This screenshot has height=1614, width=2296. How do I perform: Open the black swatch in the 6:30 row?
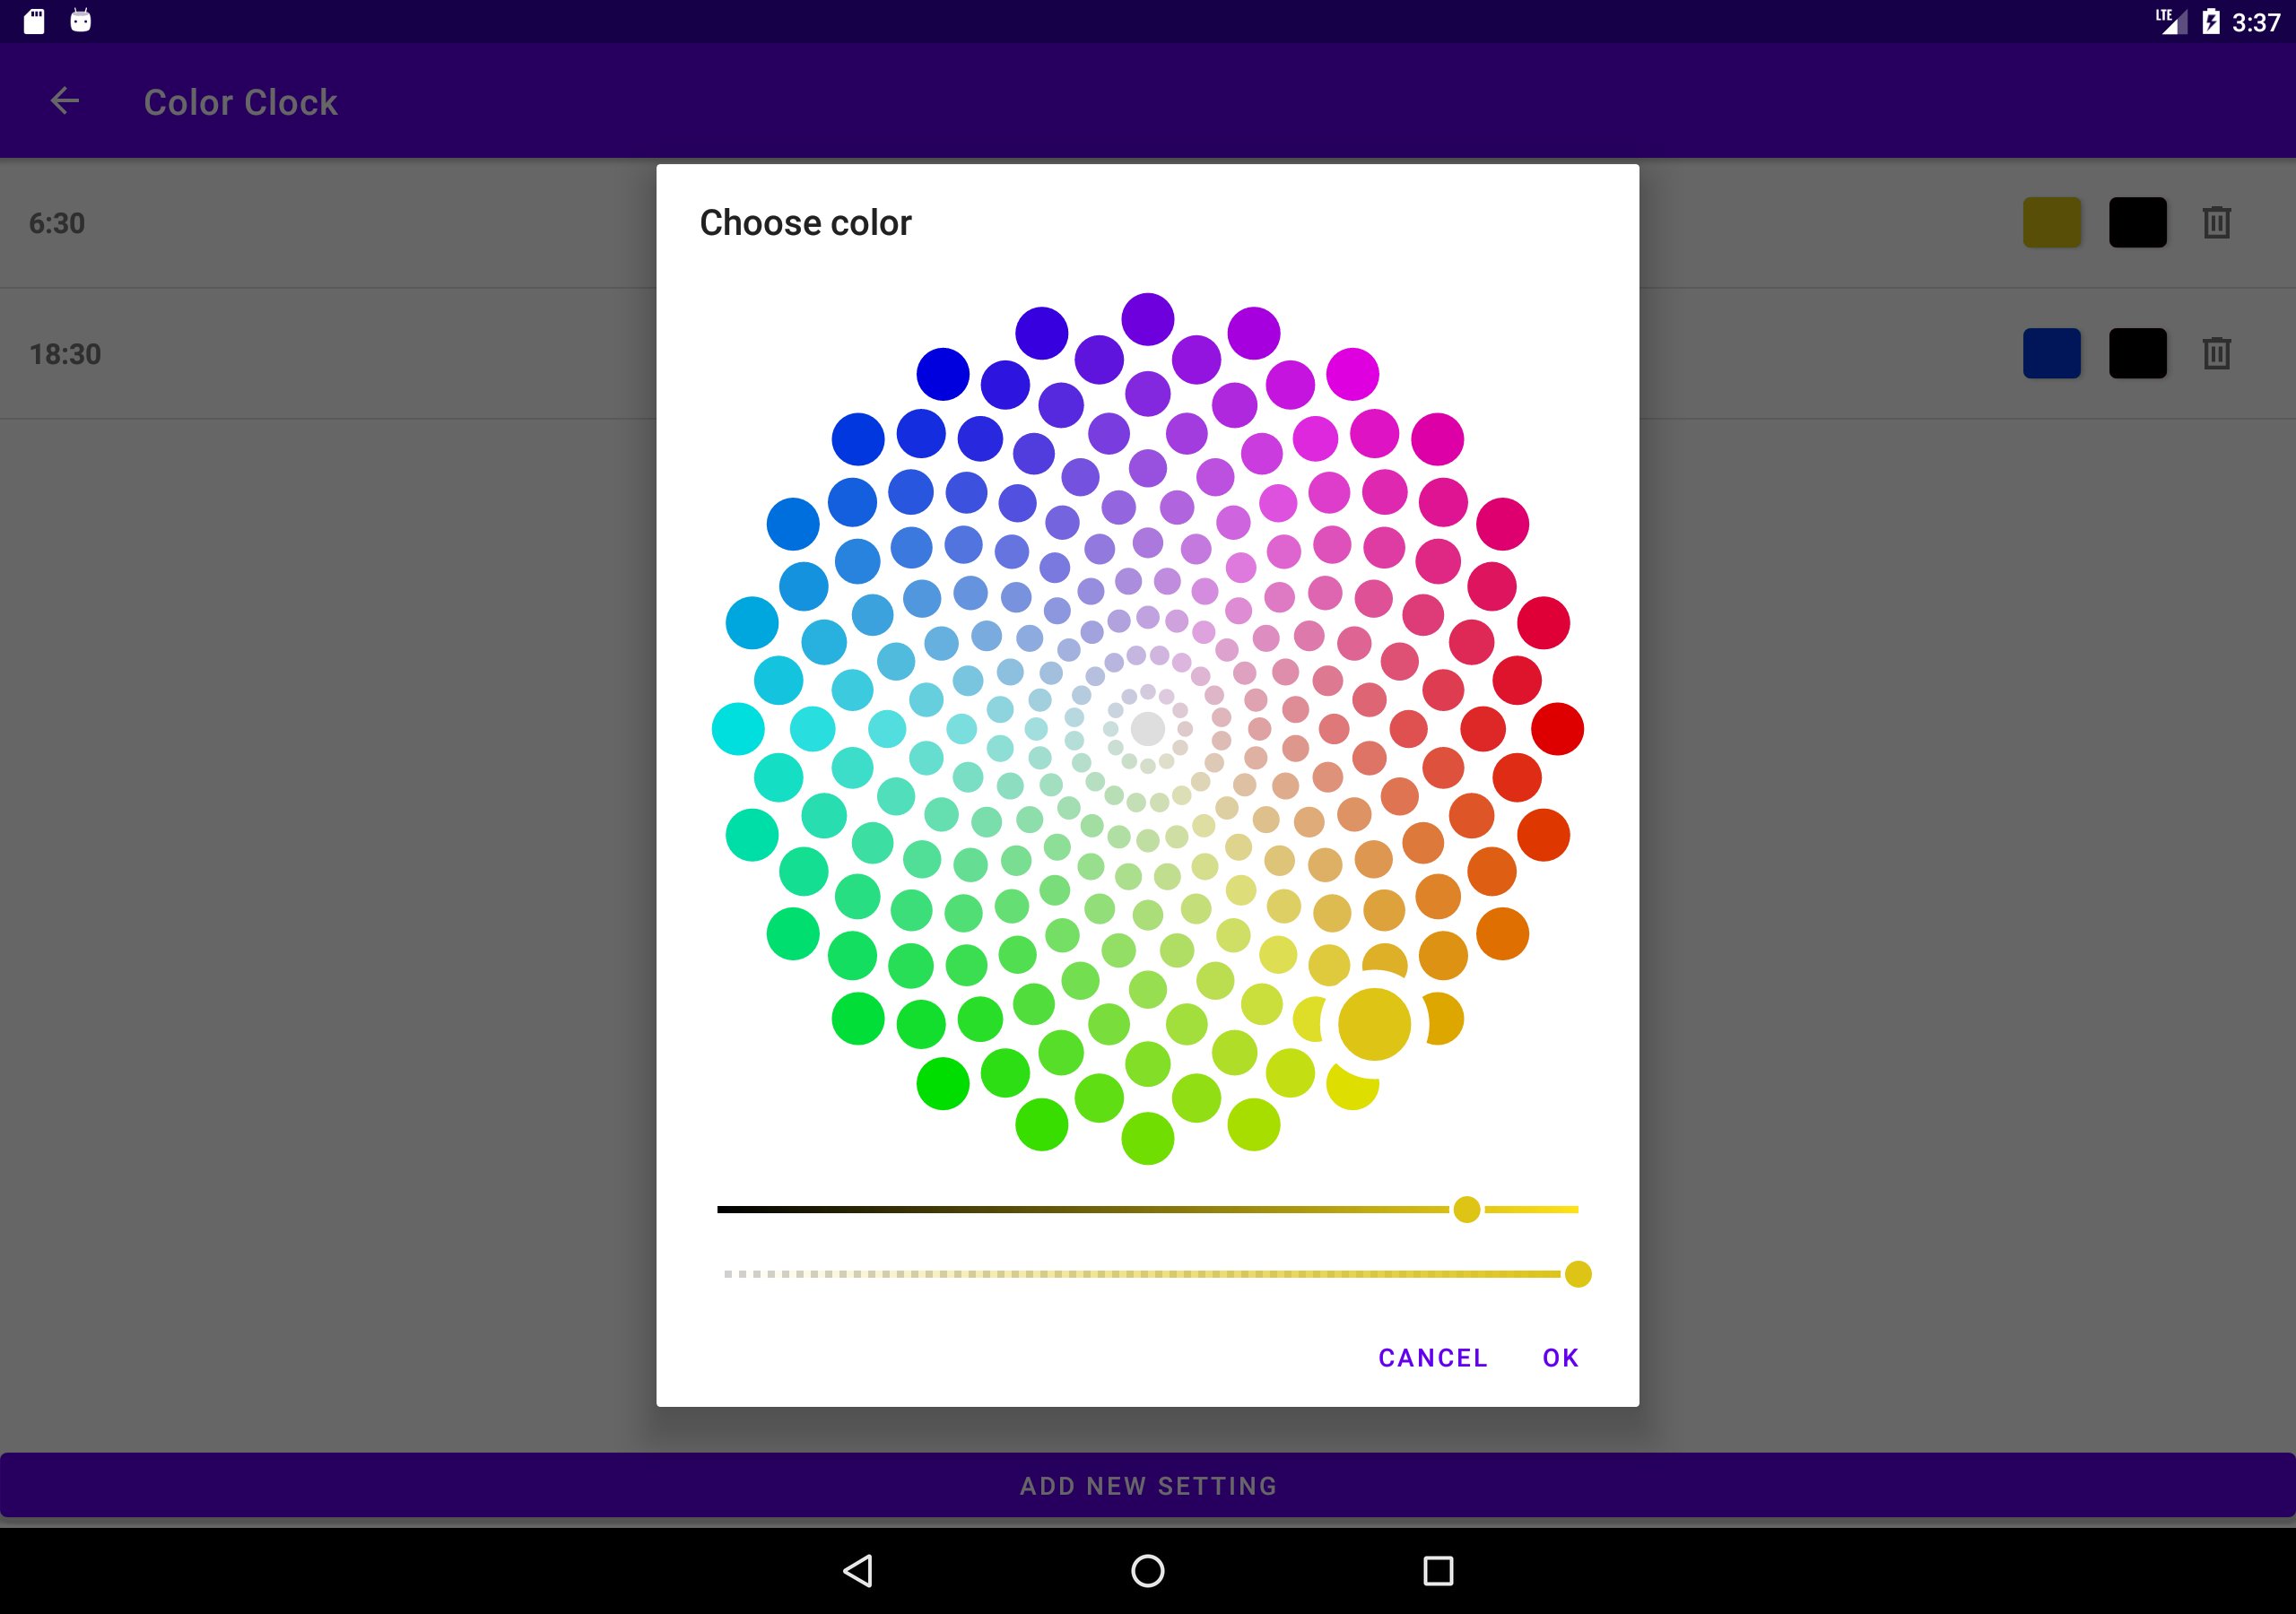coord(2137,222)
